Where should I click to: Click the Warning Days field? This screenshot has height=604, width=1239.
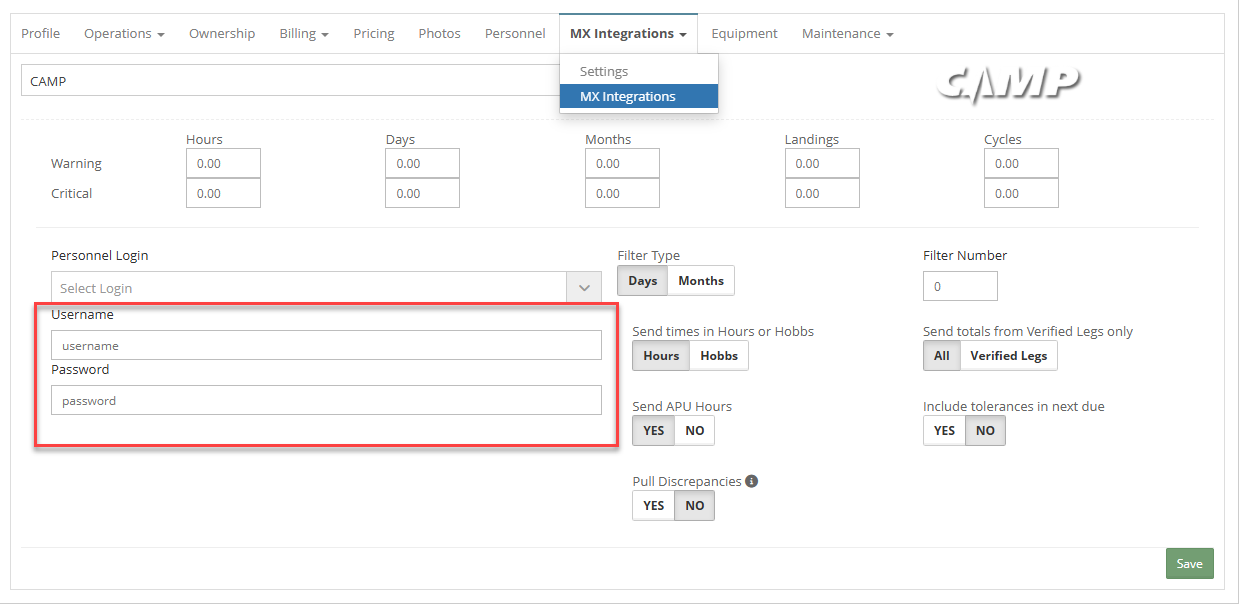pos(422,163)
